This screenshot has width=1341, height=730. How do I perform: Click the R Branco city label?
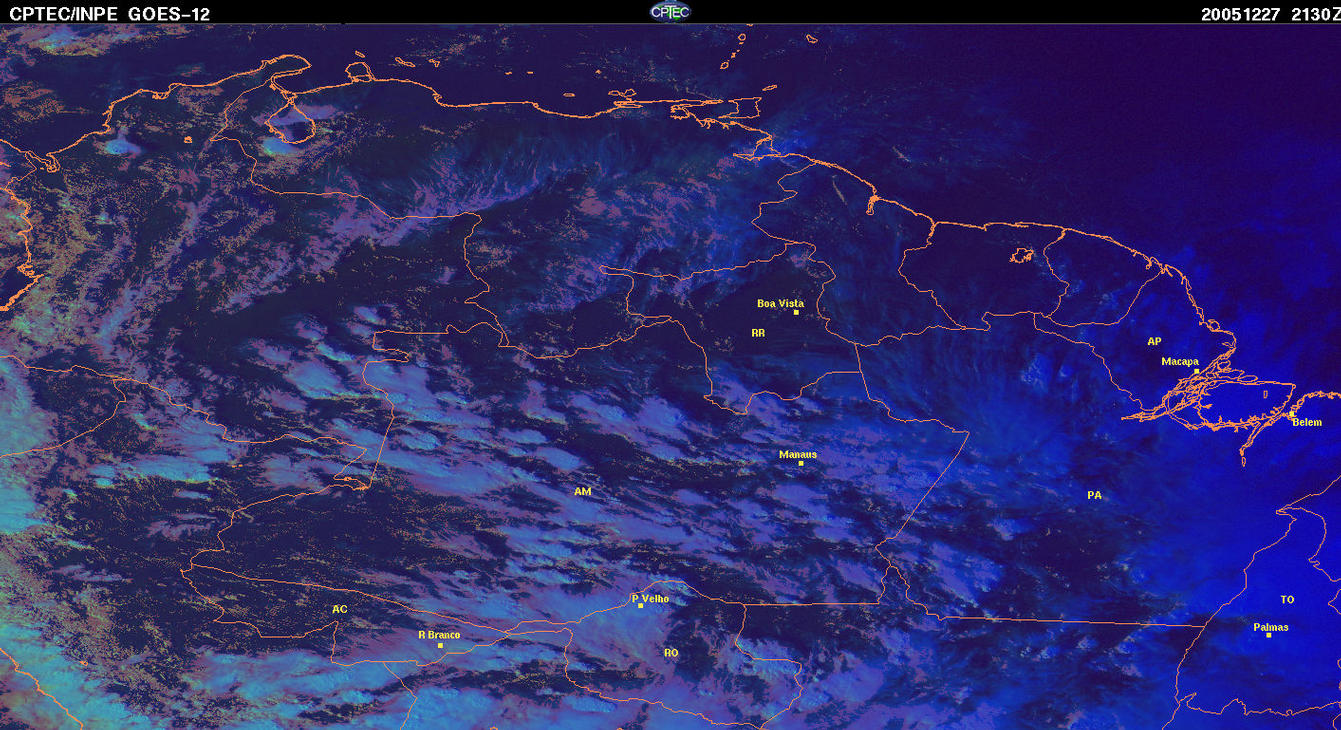tap(438, 634)
